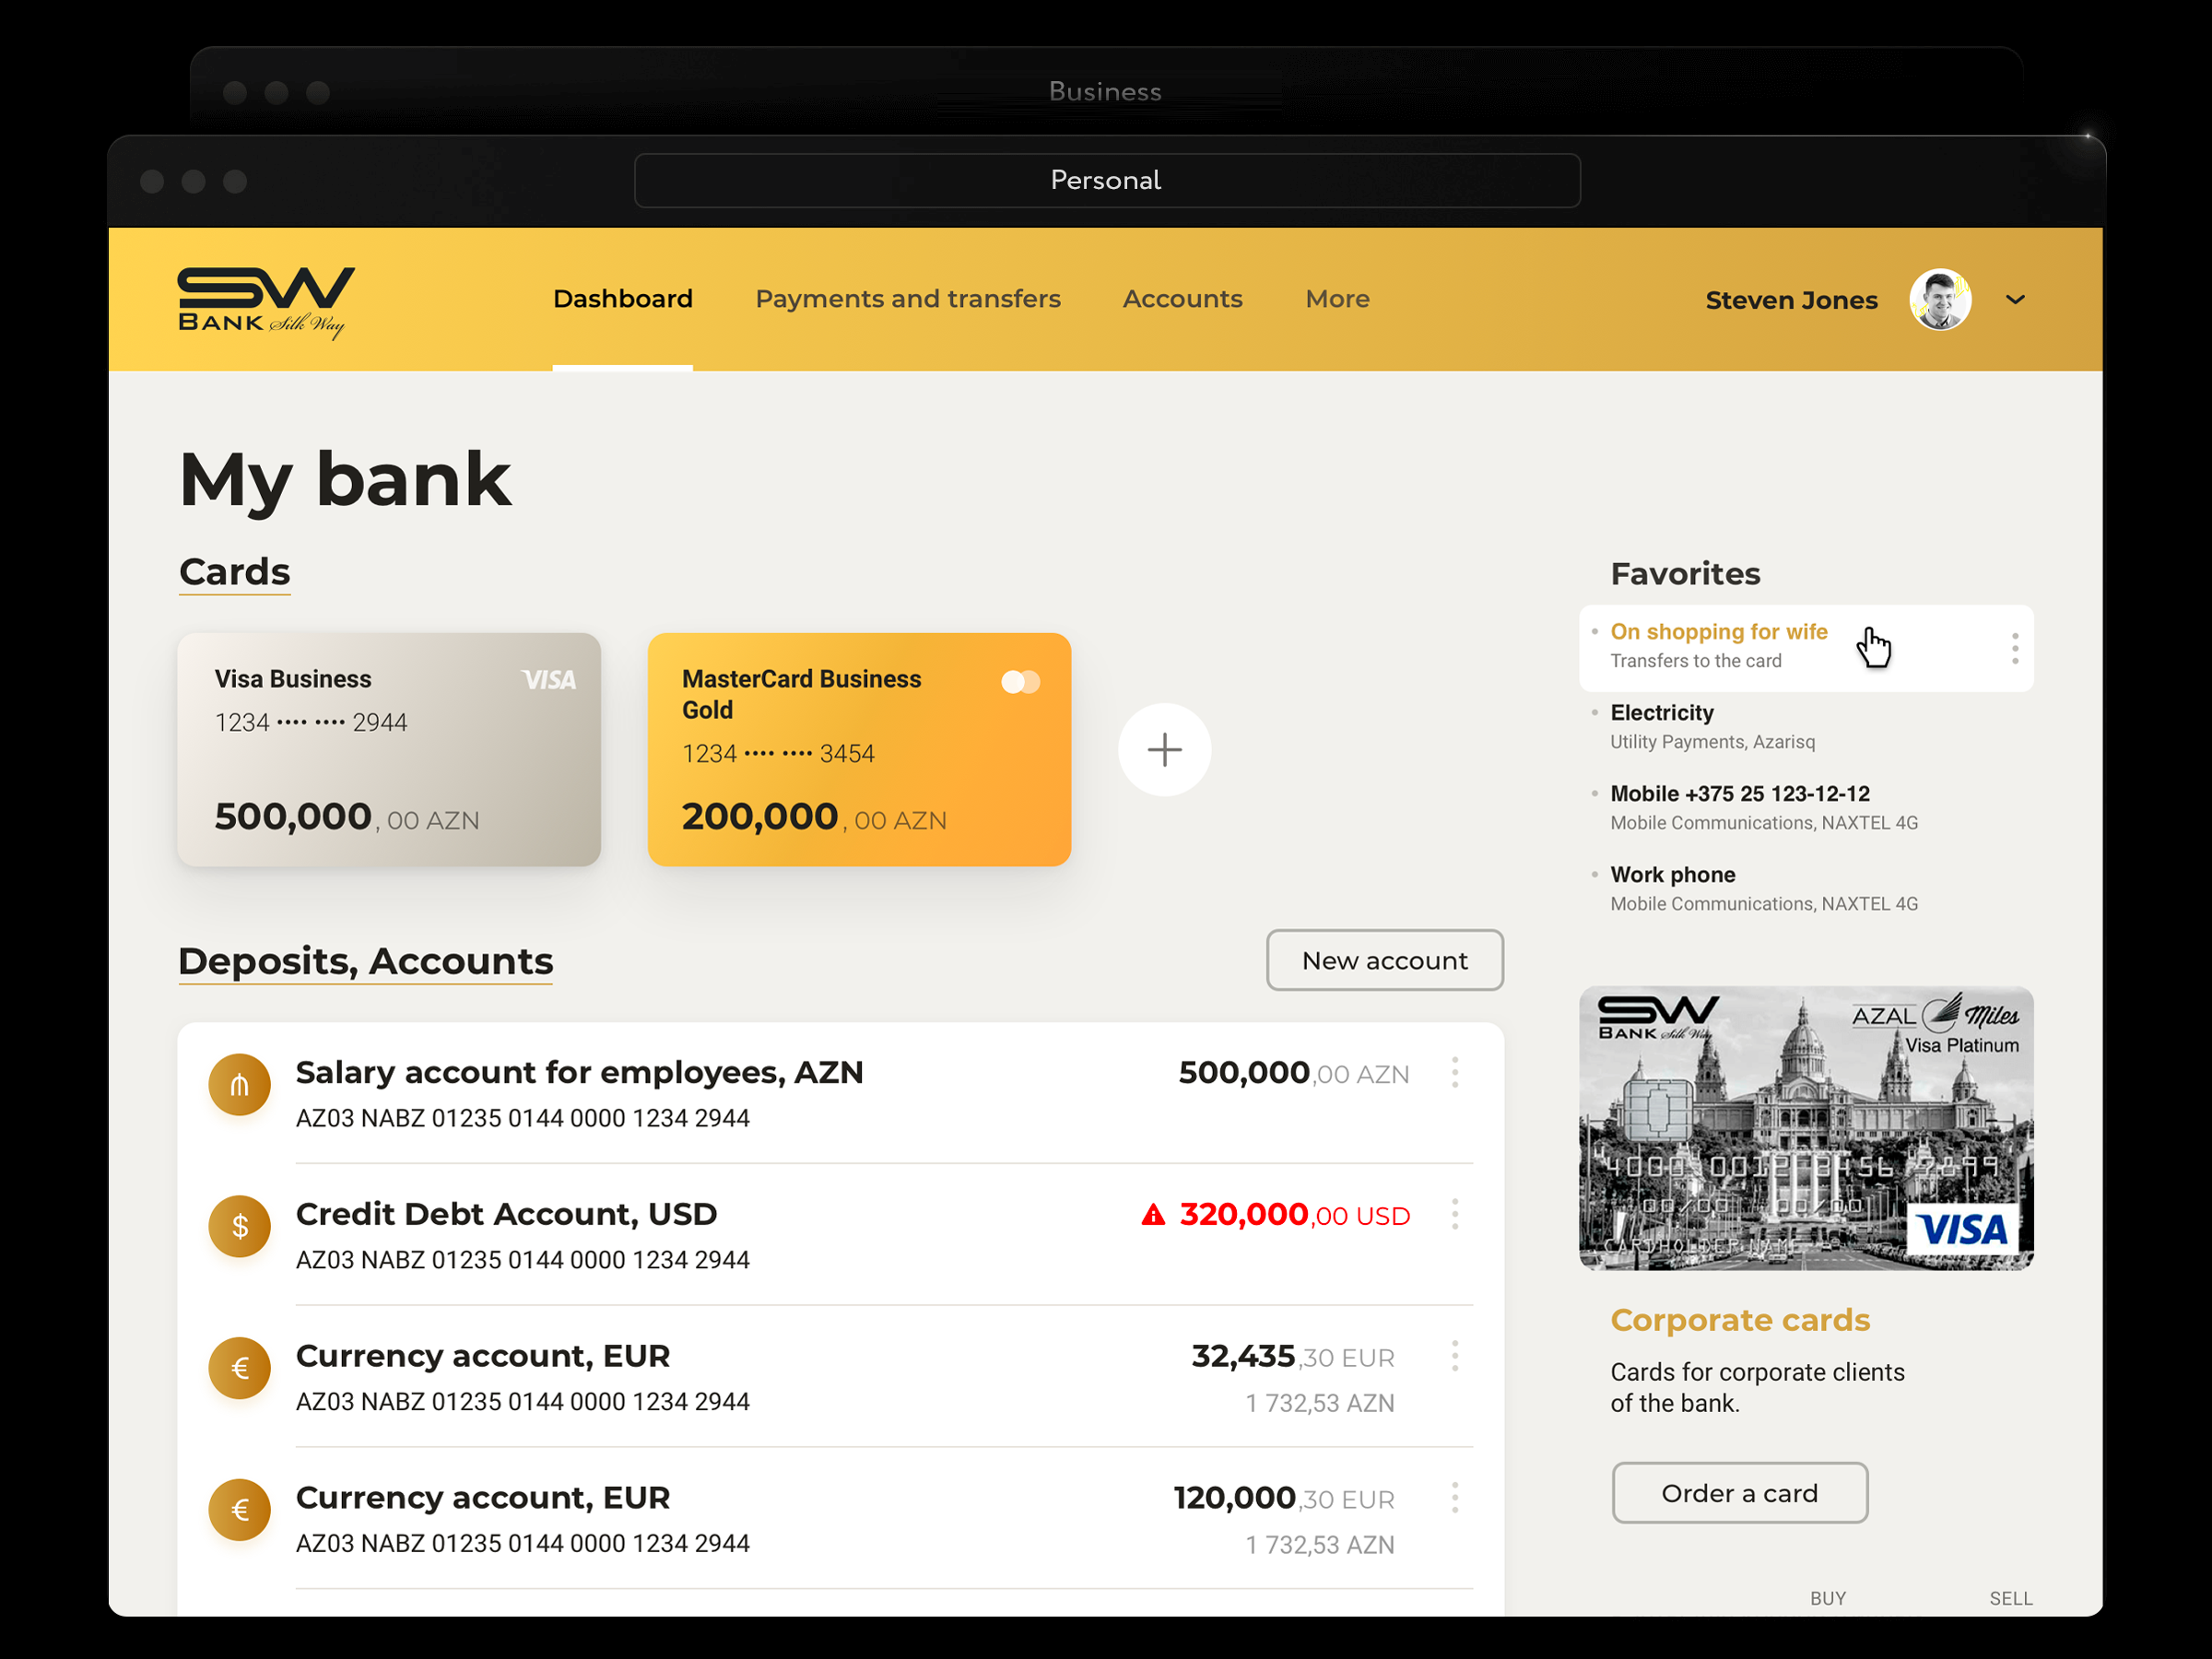Open options menu for Credit Debt Account

1455,1215
